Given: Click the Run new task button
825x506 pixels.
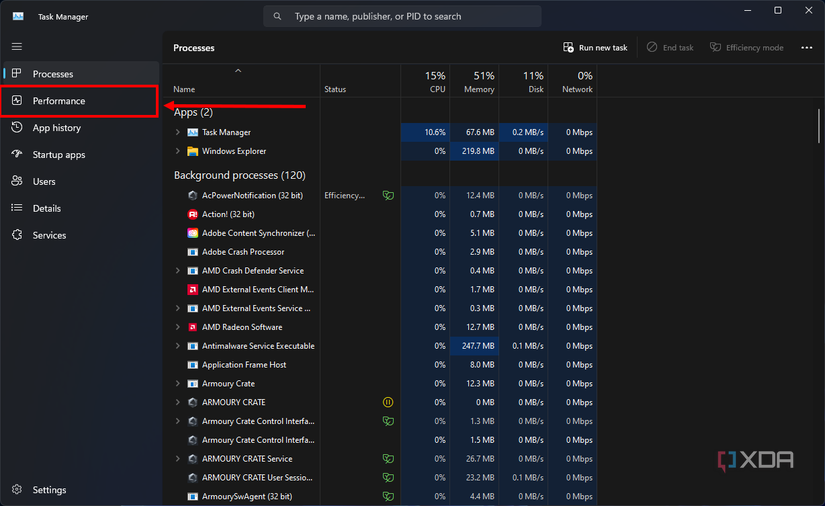Looking at the screenshot, I should (595, 47).
